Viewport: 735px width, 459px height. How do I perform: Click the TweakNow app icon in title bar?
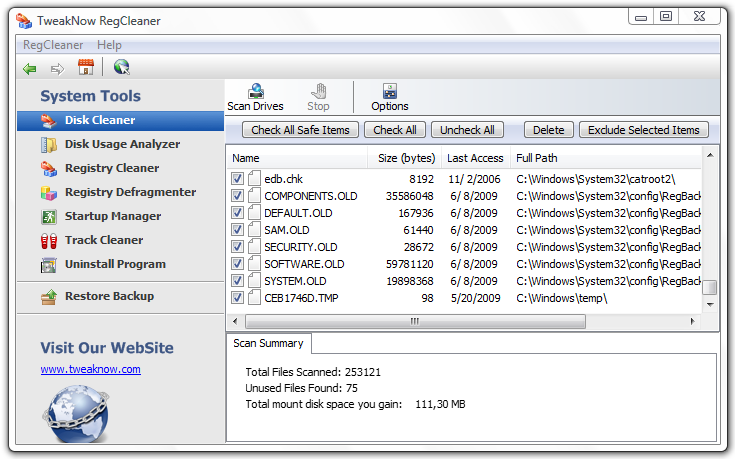(x=24, y=21)
